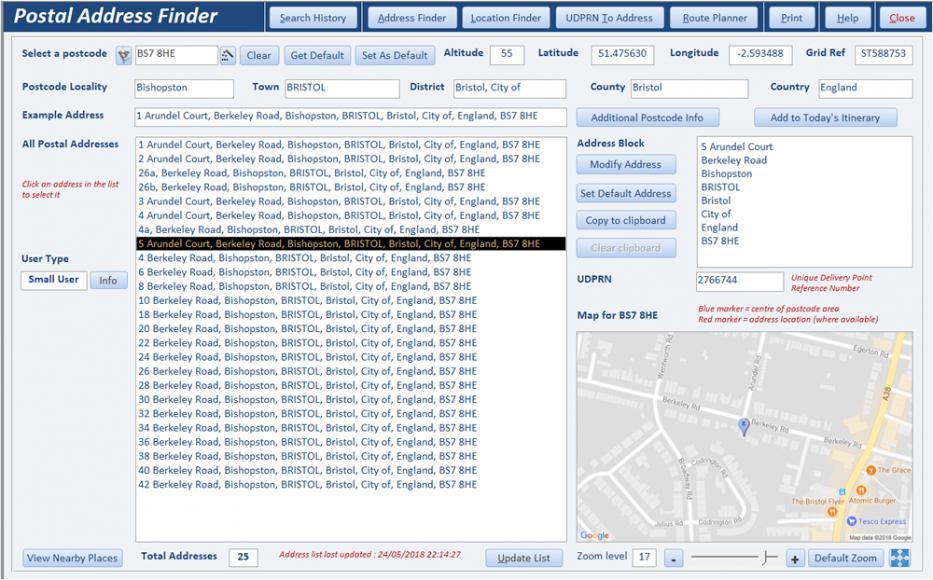This screenshot has width=933, height=580.
Task: Click the Example Address field
Action: point(351,117)
